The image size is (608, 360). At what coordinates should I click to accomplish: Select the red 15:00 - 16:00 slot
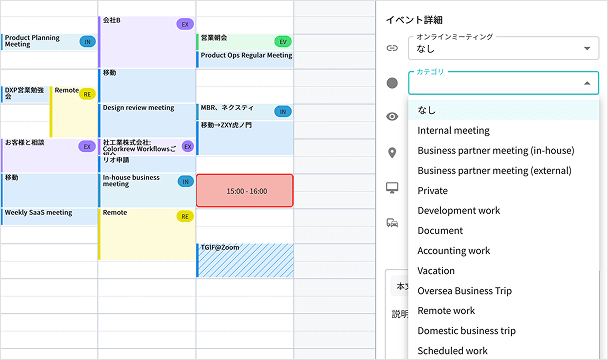[x=245, y=190]
